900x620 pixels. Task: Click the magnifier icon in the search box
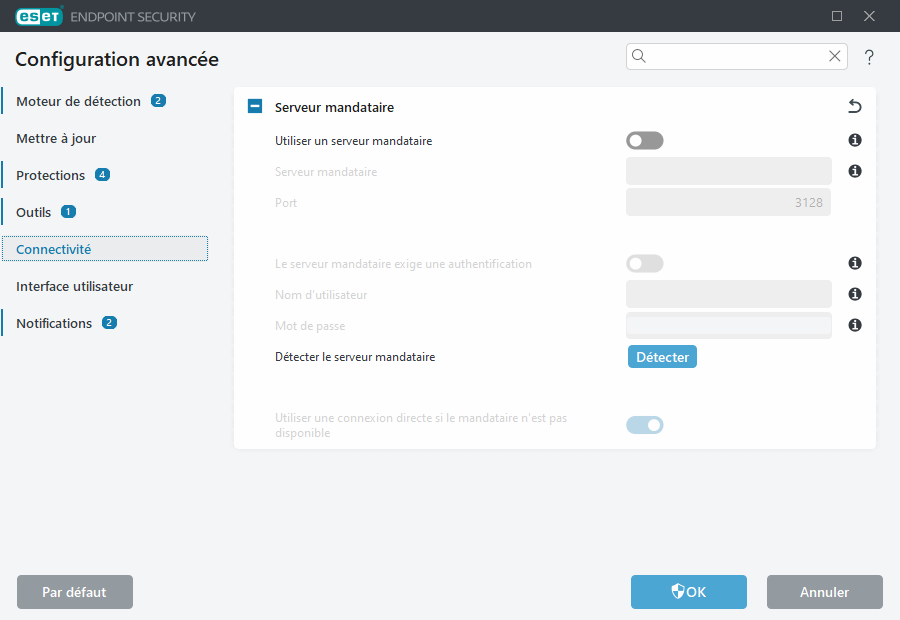[639, 56]
